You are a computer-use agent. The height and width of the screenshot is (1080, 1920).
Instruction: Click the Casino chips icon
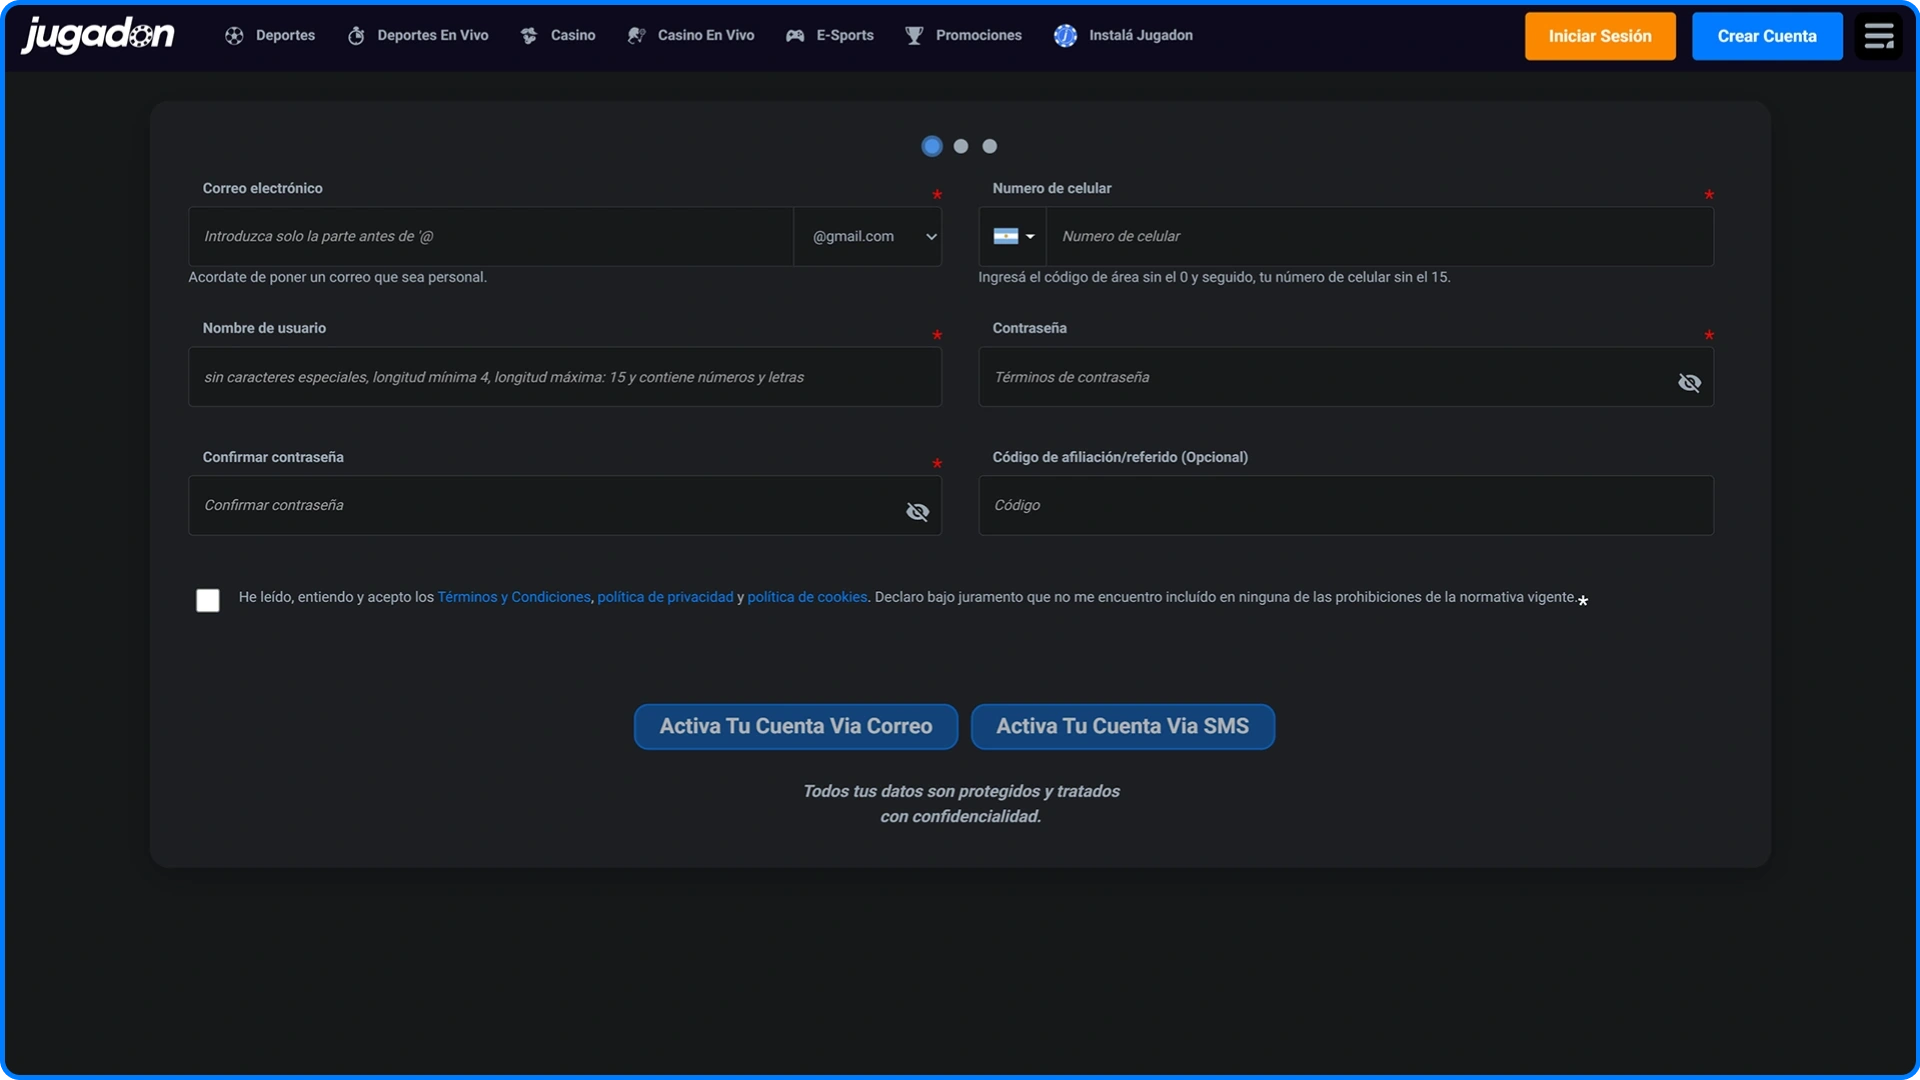(529, 36)
